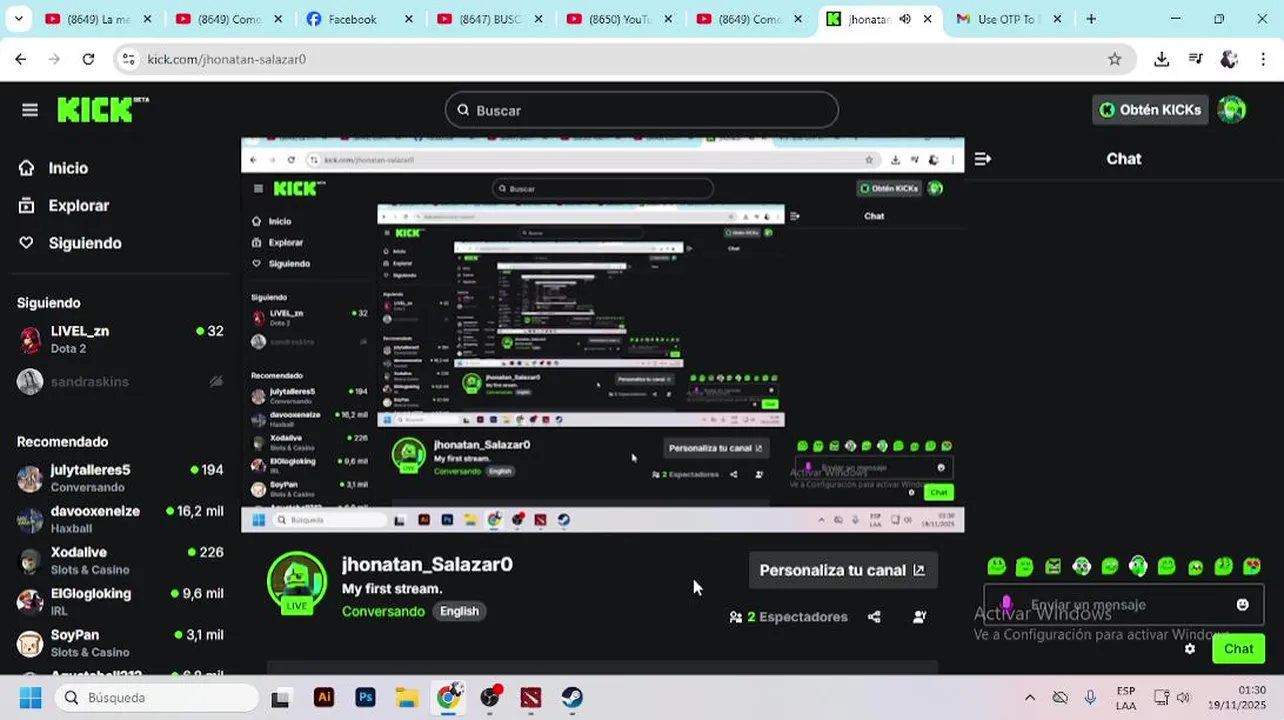The height and width of the screenshot is (720, 1284).
Task: Open Photoshop from taskbar
Action: (x=365, y=697)
